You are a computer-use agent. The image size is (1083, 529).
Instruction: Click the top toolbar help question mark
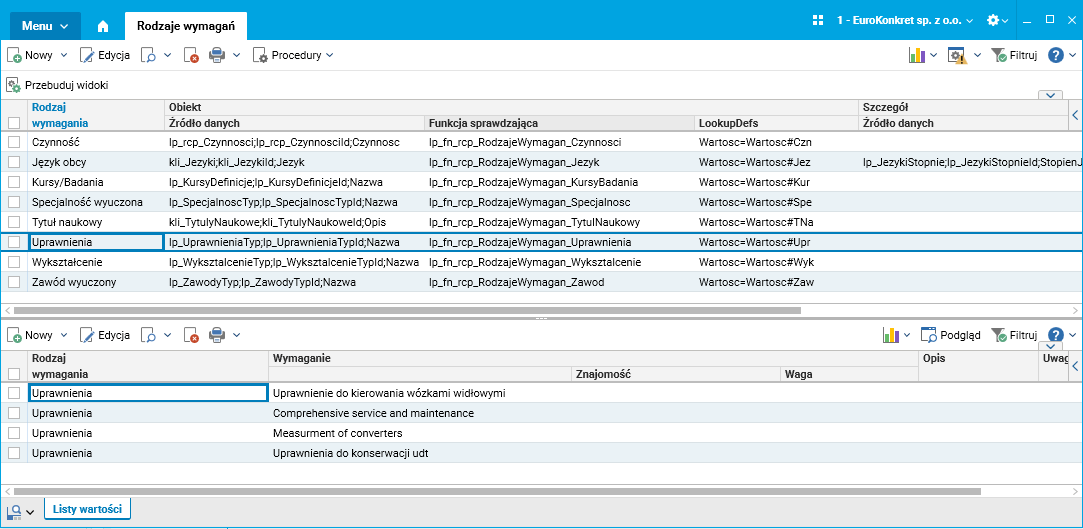(x=1055, y=56)
